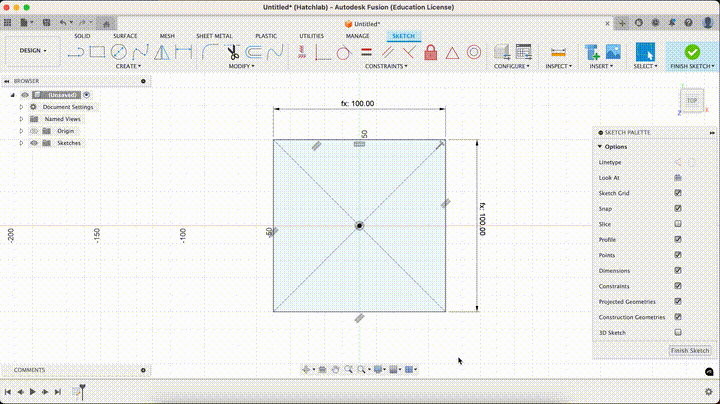Screen dimensions: 720x404
Task: Switch to the Plastic tab
Action: [x=266, y=36]
